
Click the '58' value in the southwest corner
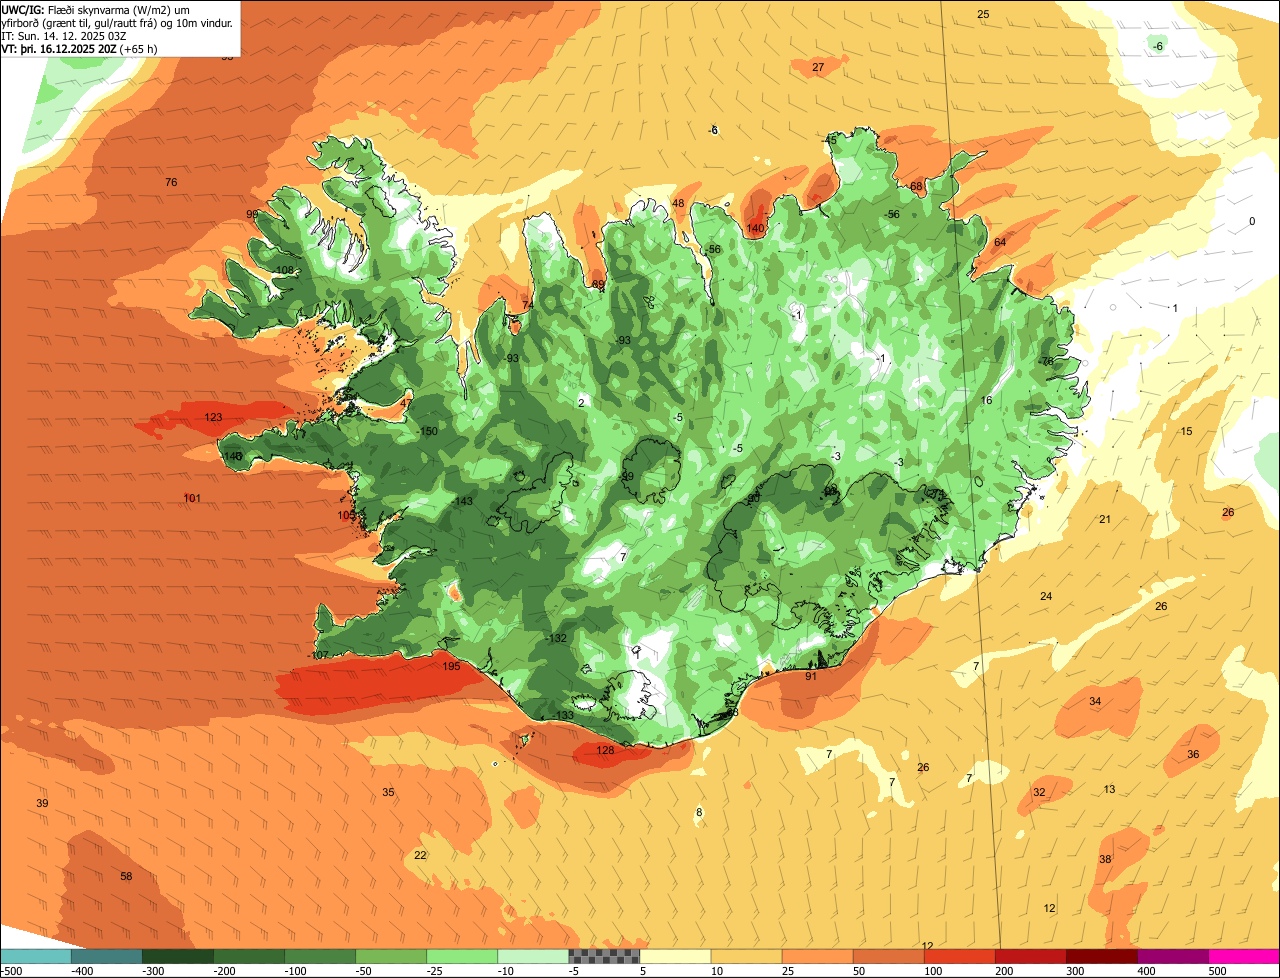(x=126, y=876)
